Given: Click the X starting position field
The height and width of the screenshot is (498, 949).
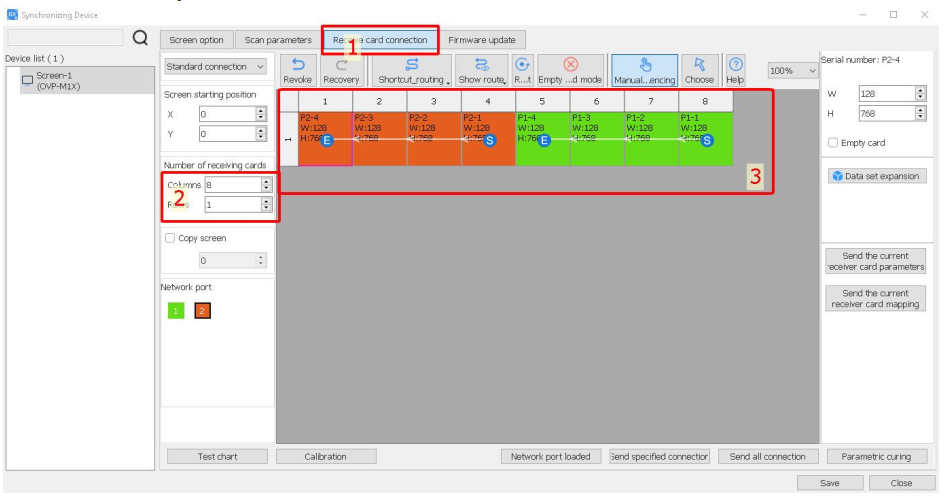Looking at the screenshot, I should point(228,114).
